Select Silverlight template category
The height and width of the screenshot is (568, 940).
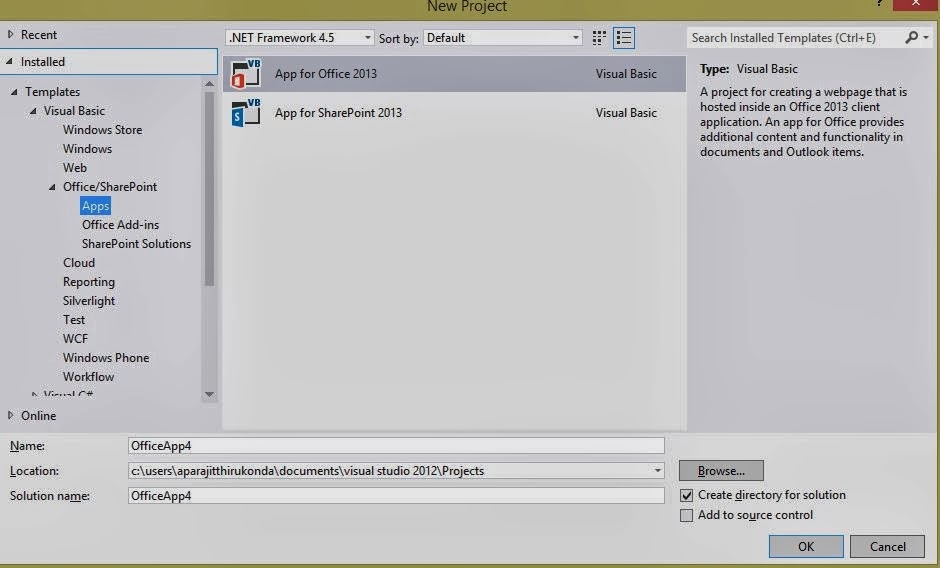point(89,301)
